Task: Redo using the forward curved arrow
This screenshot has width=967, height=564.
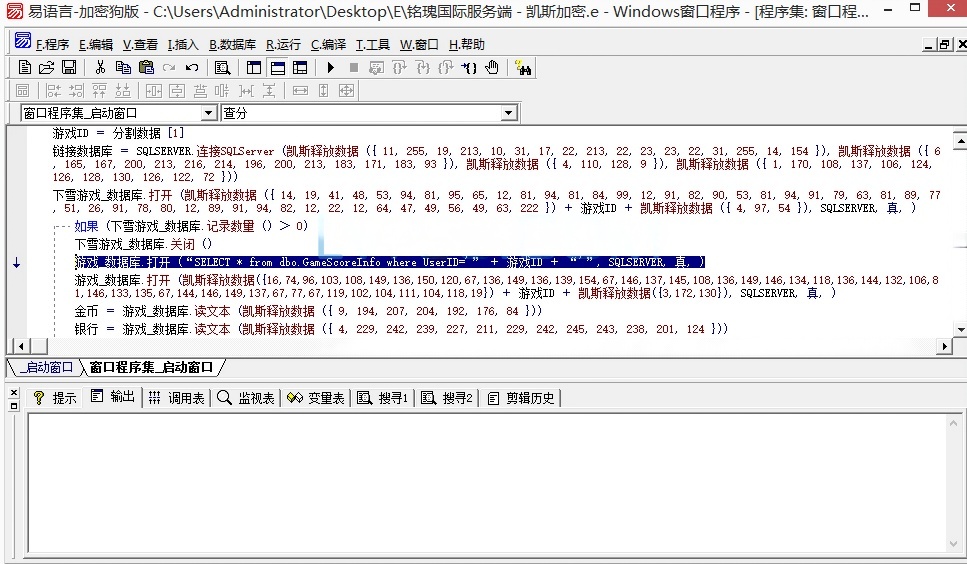Action: [x=168, y=68]
